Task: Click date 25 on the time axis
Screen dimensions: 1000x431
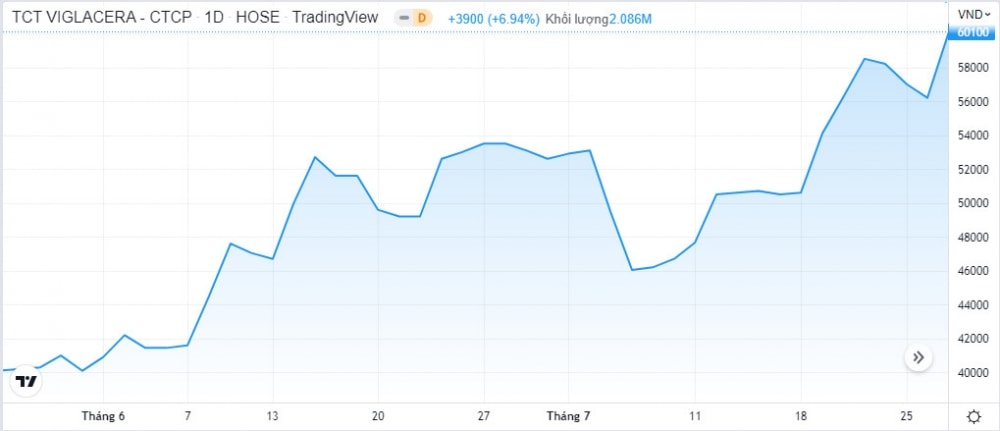Action: 907,416
